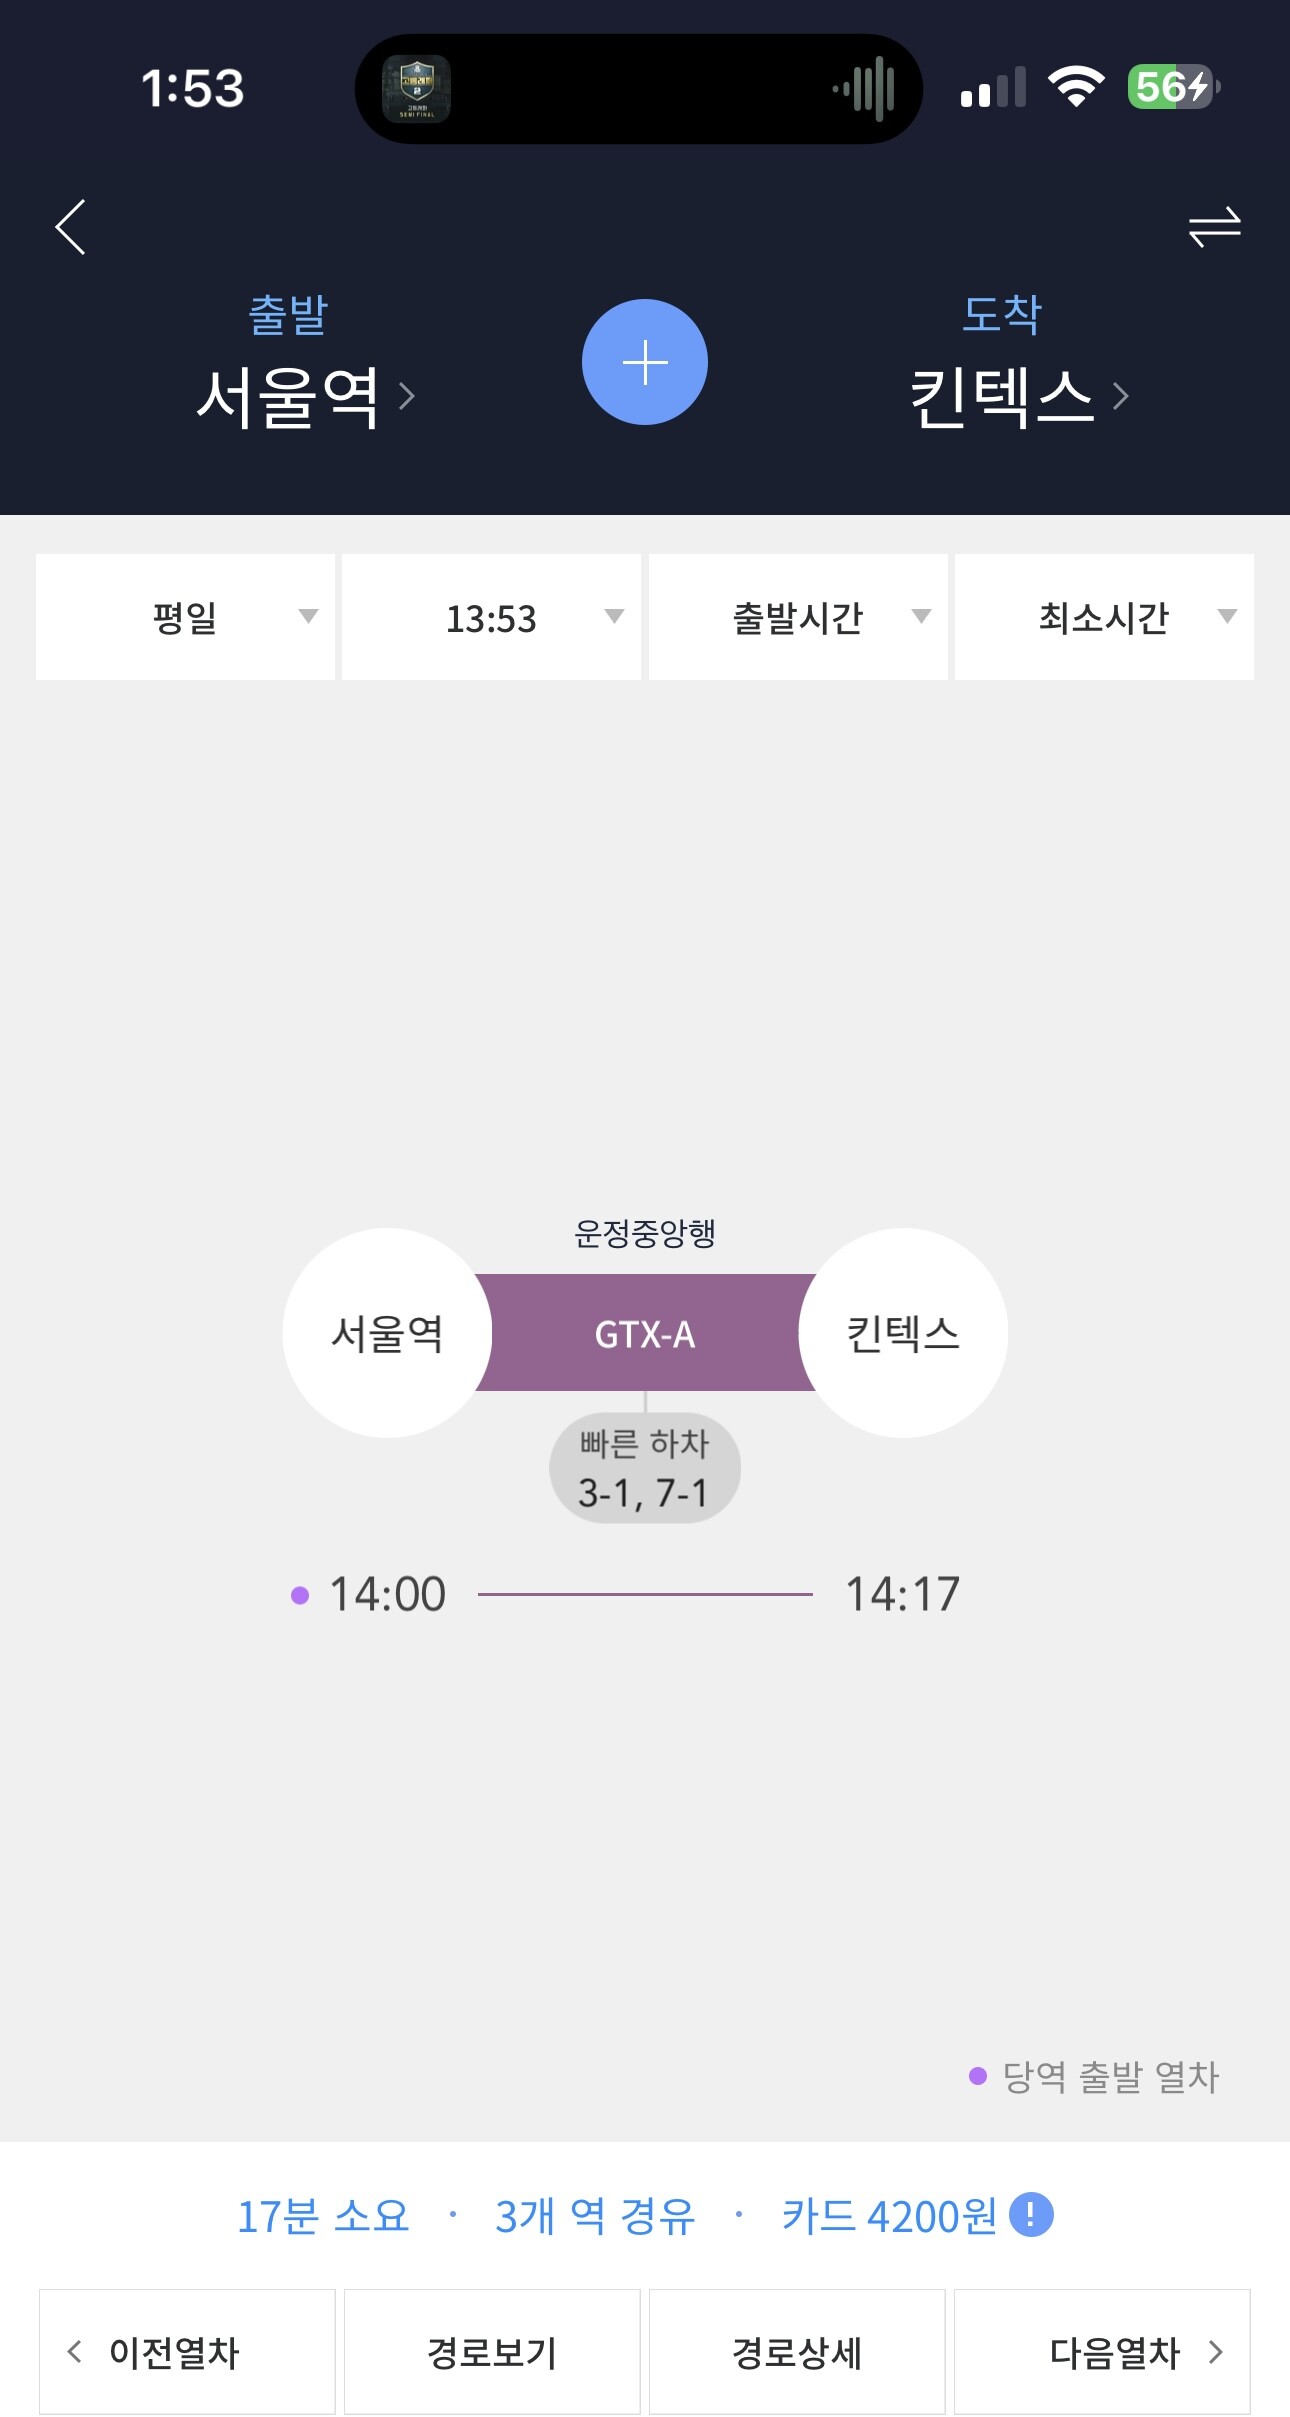This screenshot has height=2417, width=1290.
Task: Tap the Wi-Fi status icon
Action: pos(1076,87)
